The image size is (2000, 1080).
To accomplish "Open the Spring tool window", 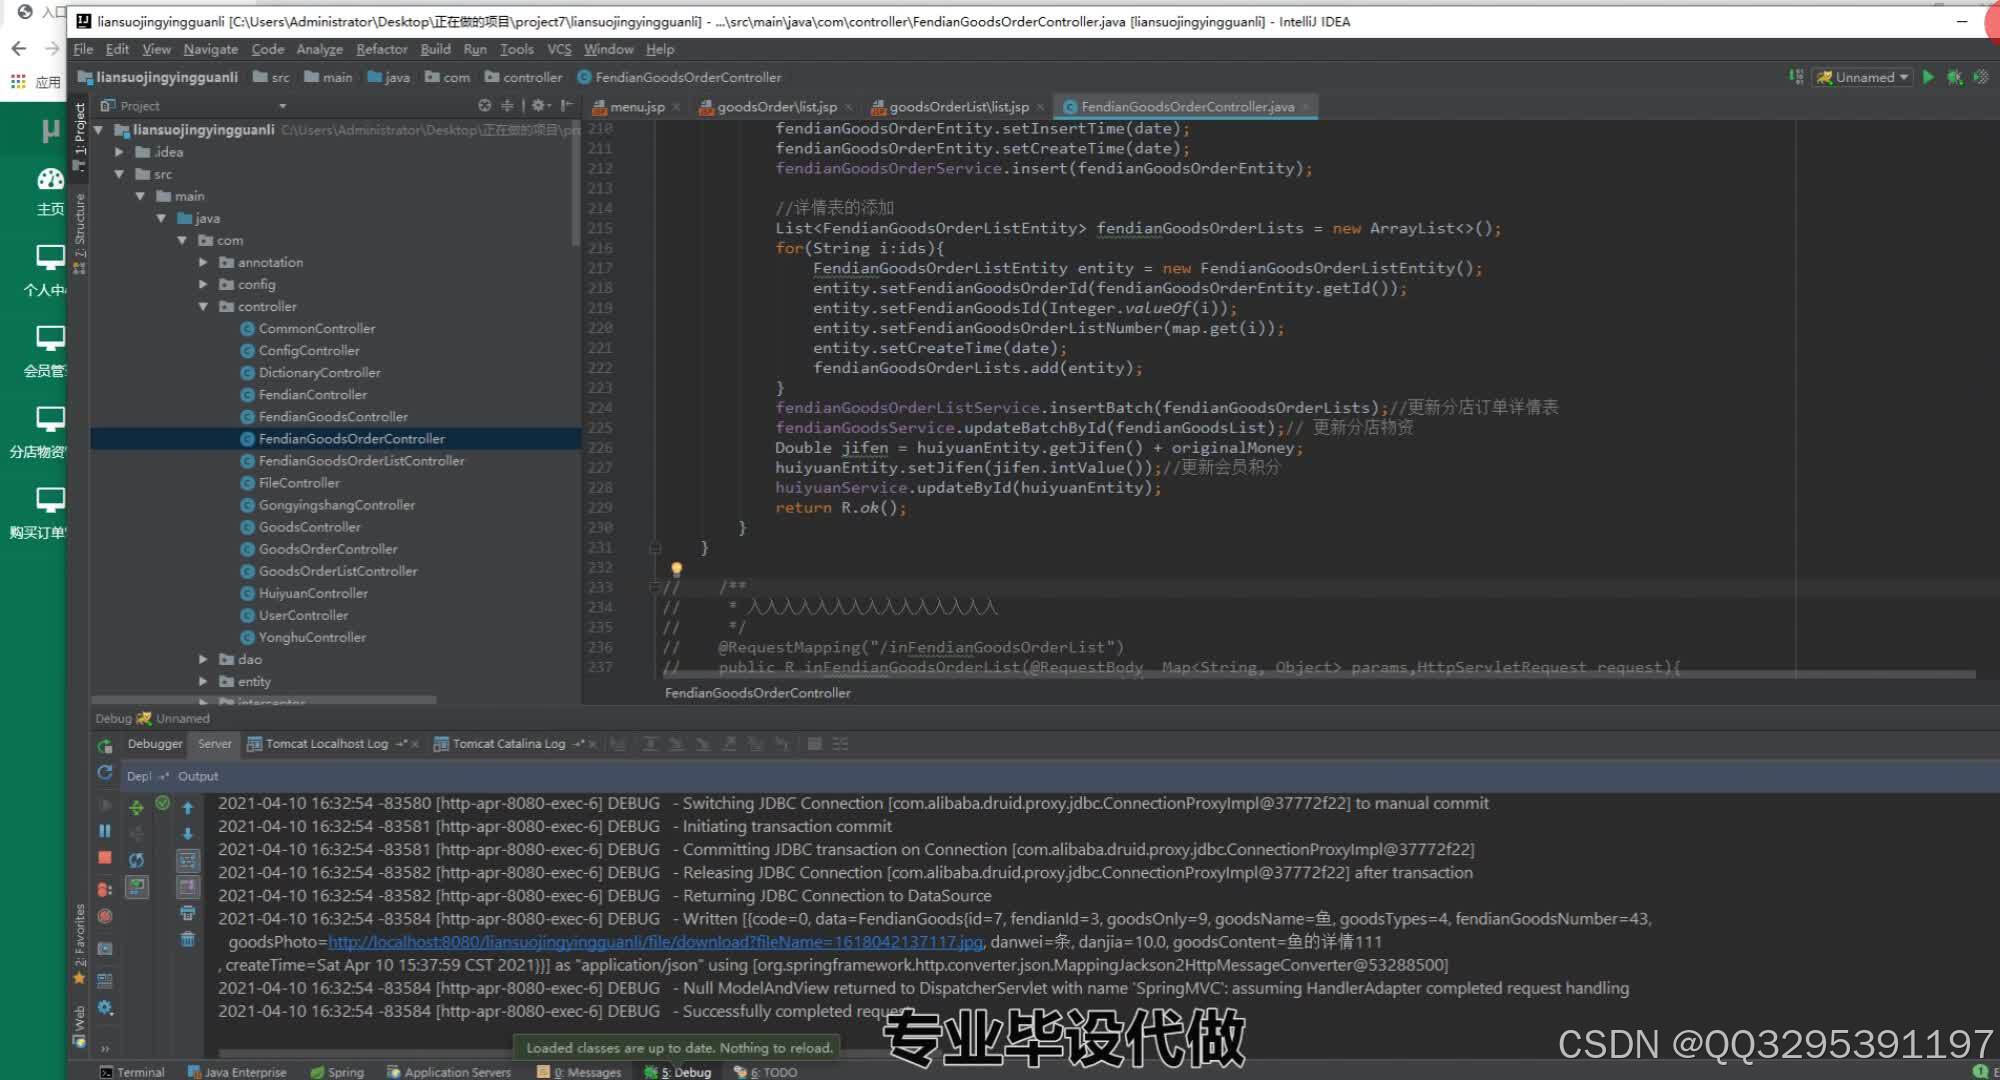I will tap(337, 1072).
